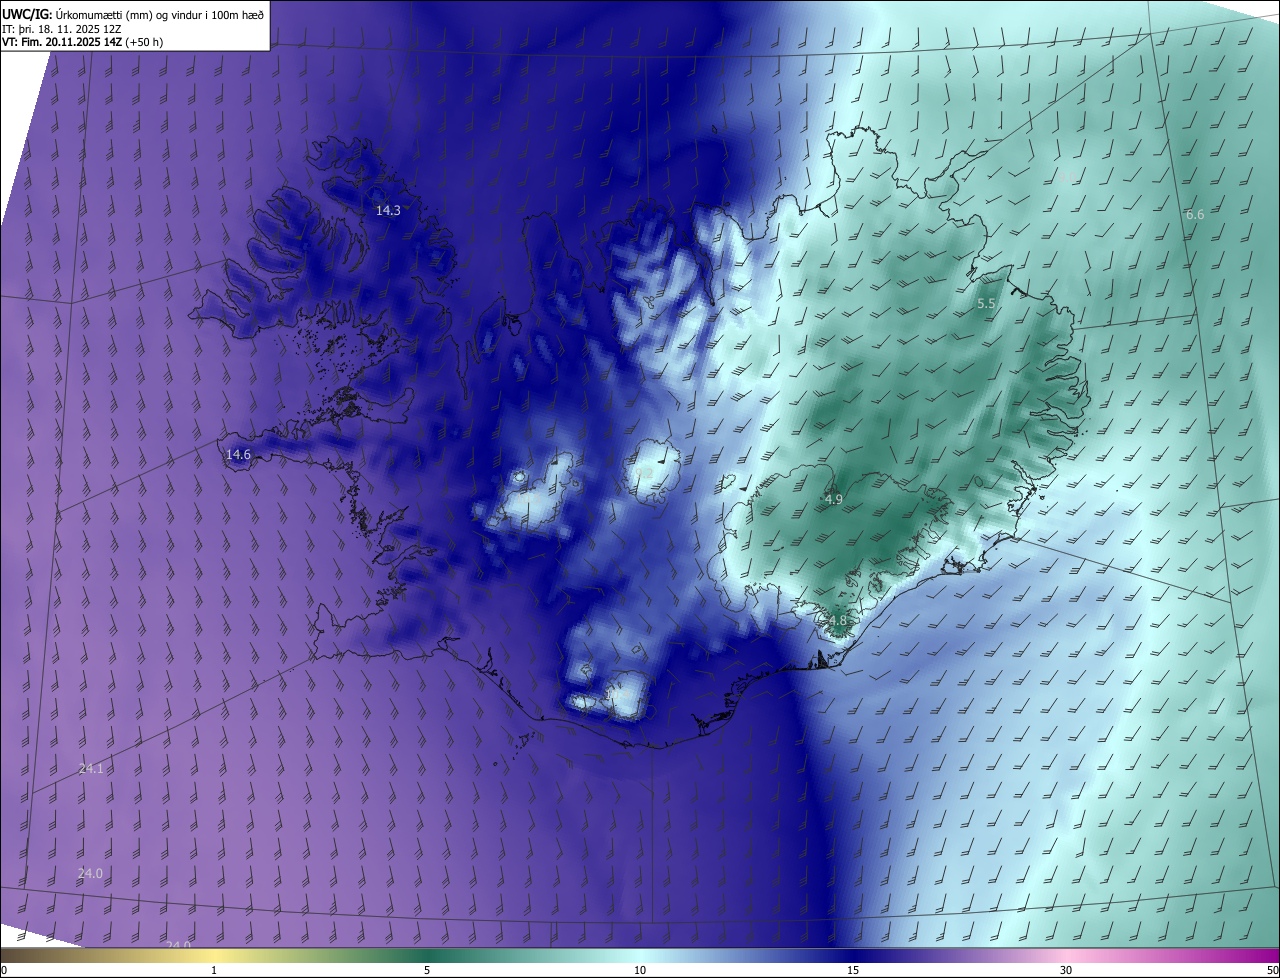Click the 4.8 value near the southeast coast
1280x978 pixels.
point(837,620)
